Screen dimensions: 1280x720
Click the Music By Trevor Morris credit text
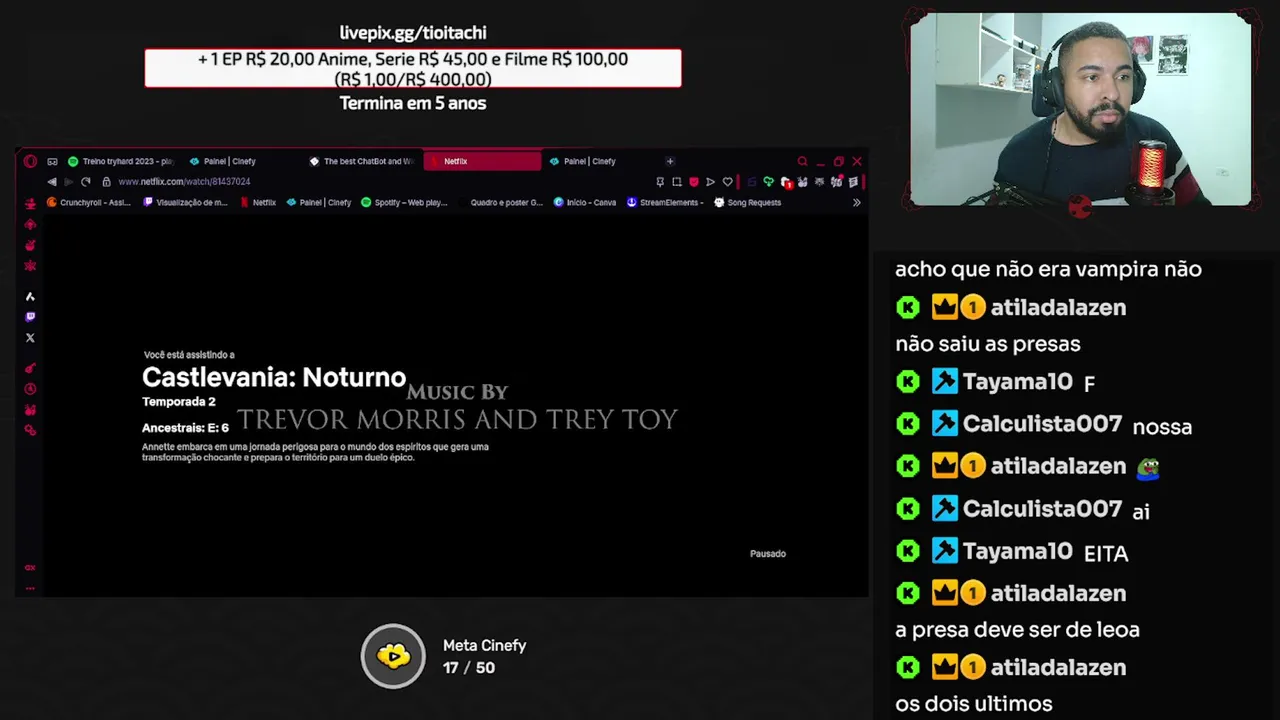[457, 408]
